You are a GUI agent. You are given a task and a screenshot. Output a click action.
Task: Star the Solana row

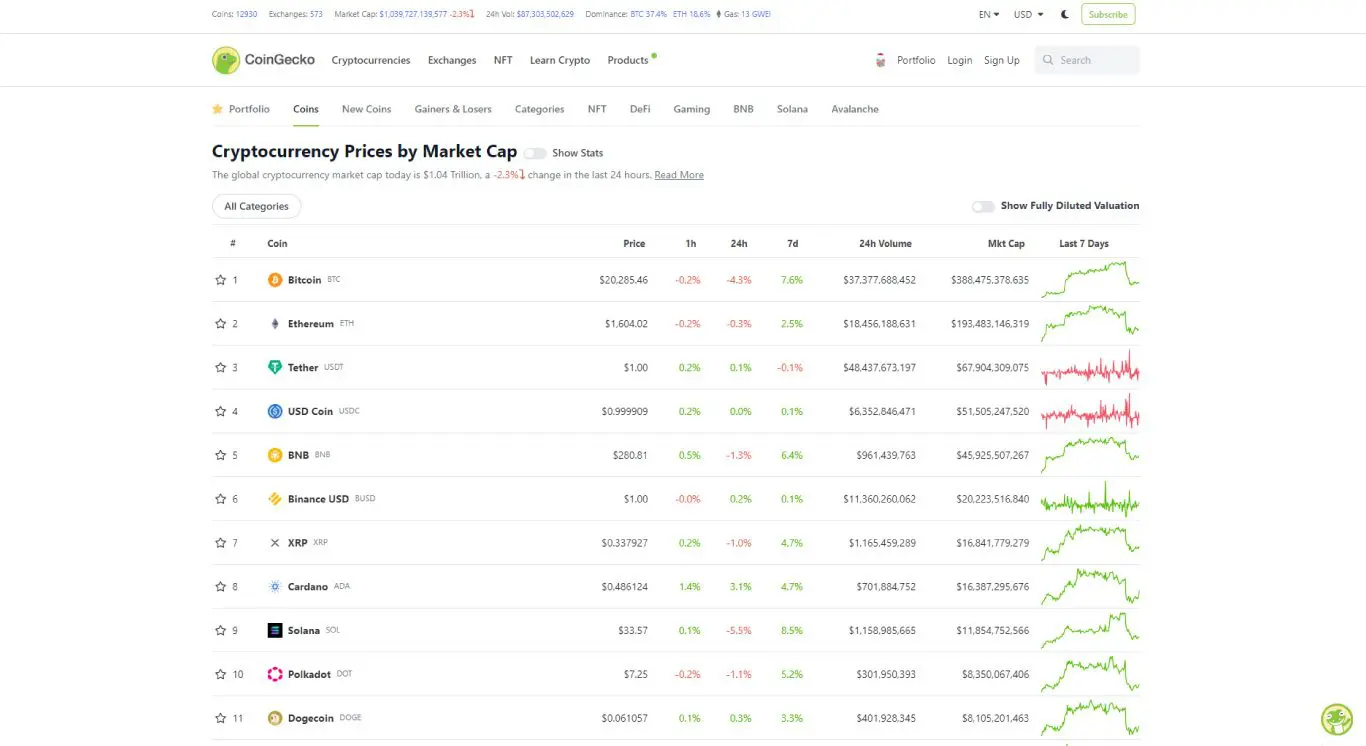point(220,630)
